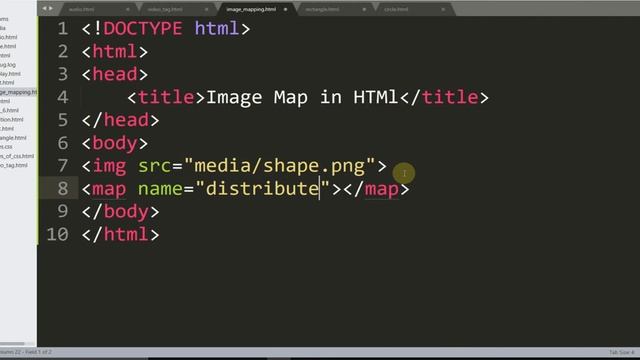640x360 pixels.
Task: Close the rectangle.html tab
Action: click(364, 9)
